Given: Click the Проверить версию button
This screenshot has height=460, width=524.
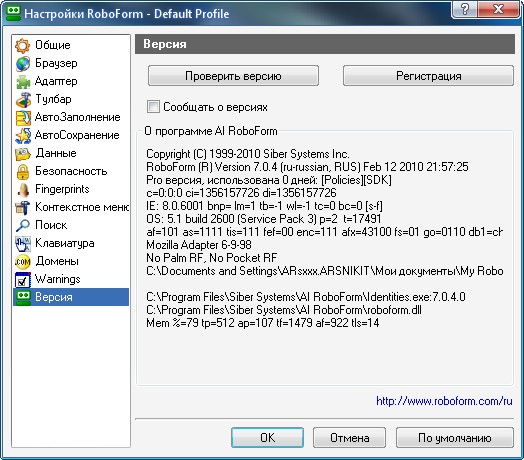Looking at the screenshot, I should [233, 76].
